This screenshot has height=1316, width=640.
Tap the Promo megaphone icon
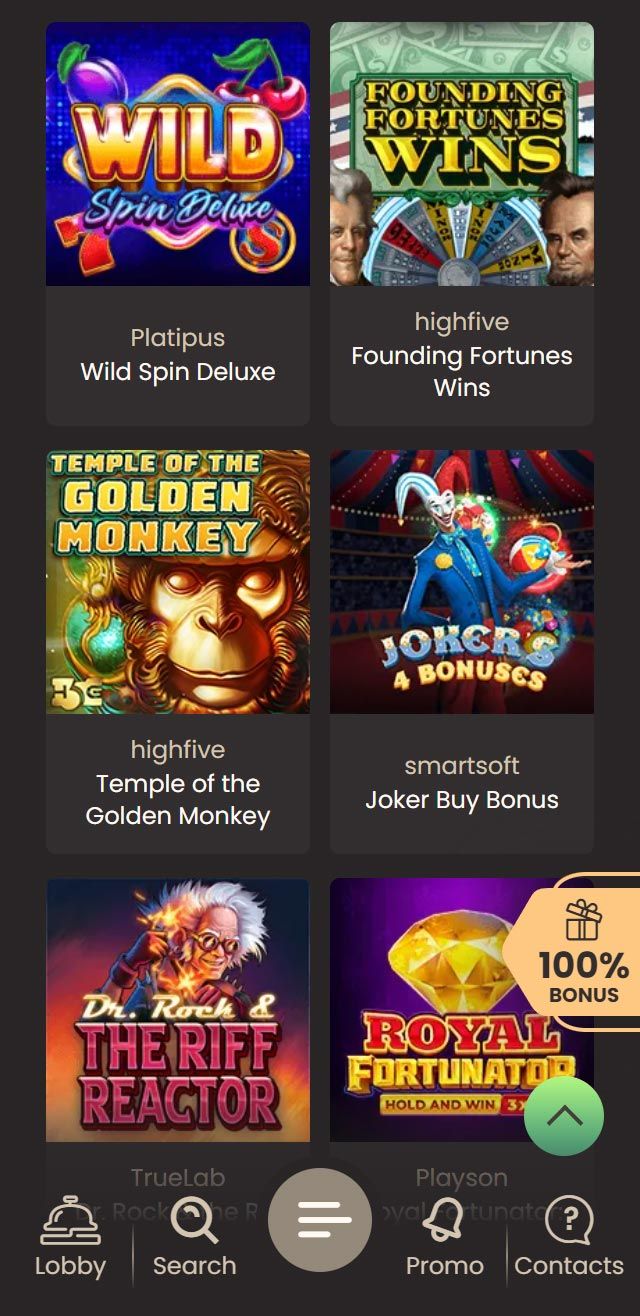[444, 1221]
